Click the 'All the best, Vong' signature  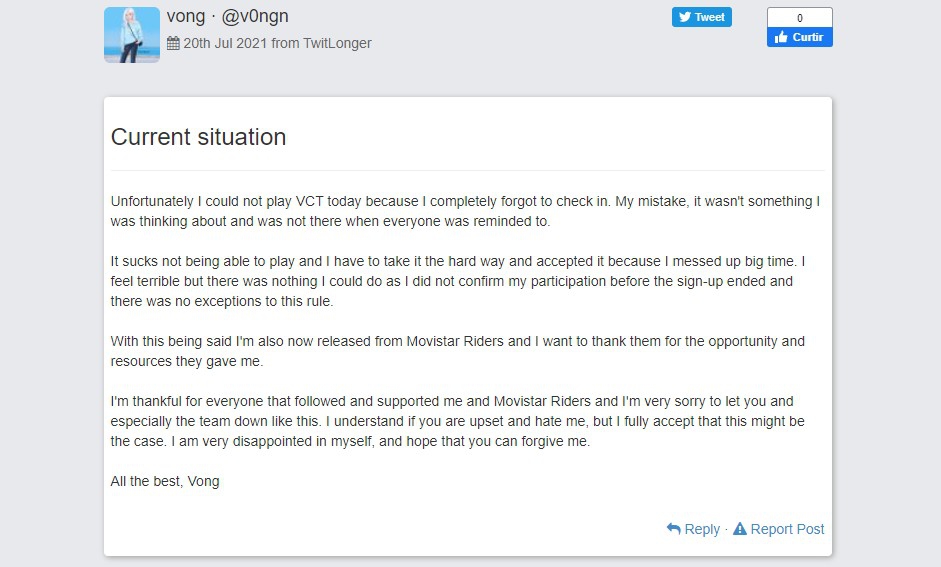point(165,481)
